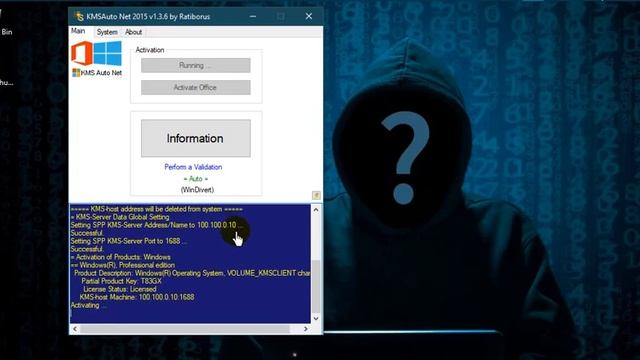The image size is (640, 360).
Task: Click the Perform a Validation link
Action: (x=193, y=167)
